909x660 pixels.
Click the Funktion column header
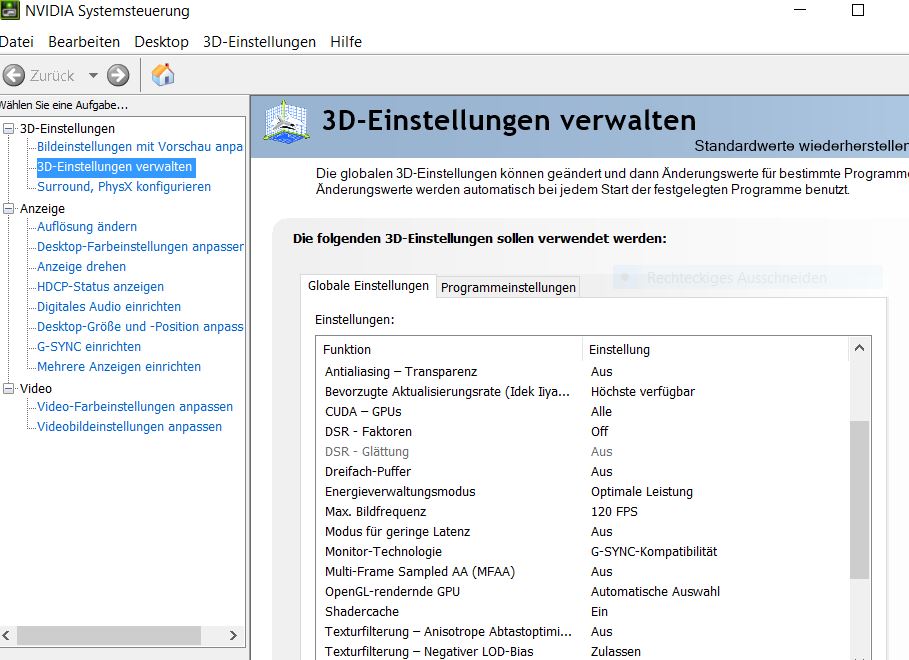[x=449, y=350]
